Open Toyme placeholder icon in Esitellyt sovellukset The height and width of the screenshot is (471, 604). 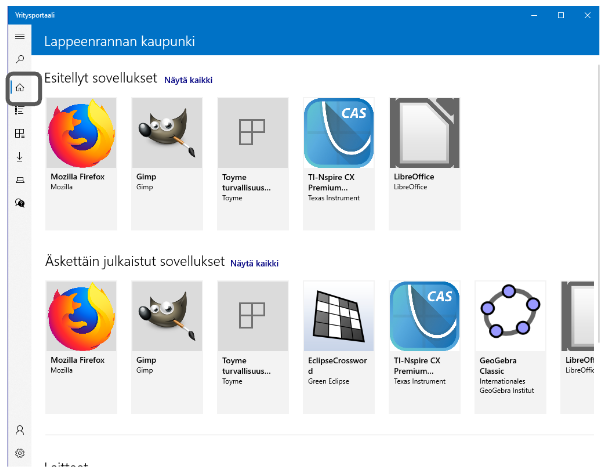point(253,133)
